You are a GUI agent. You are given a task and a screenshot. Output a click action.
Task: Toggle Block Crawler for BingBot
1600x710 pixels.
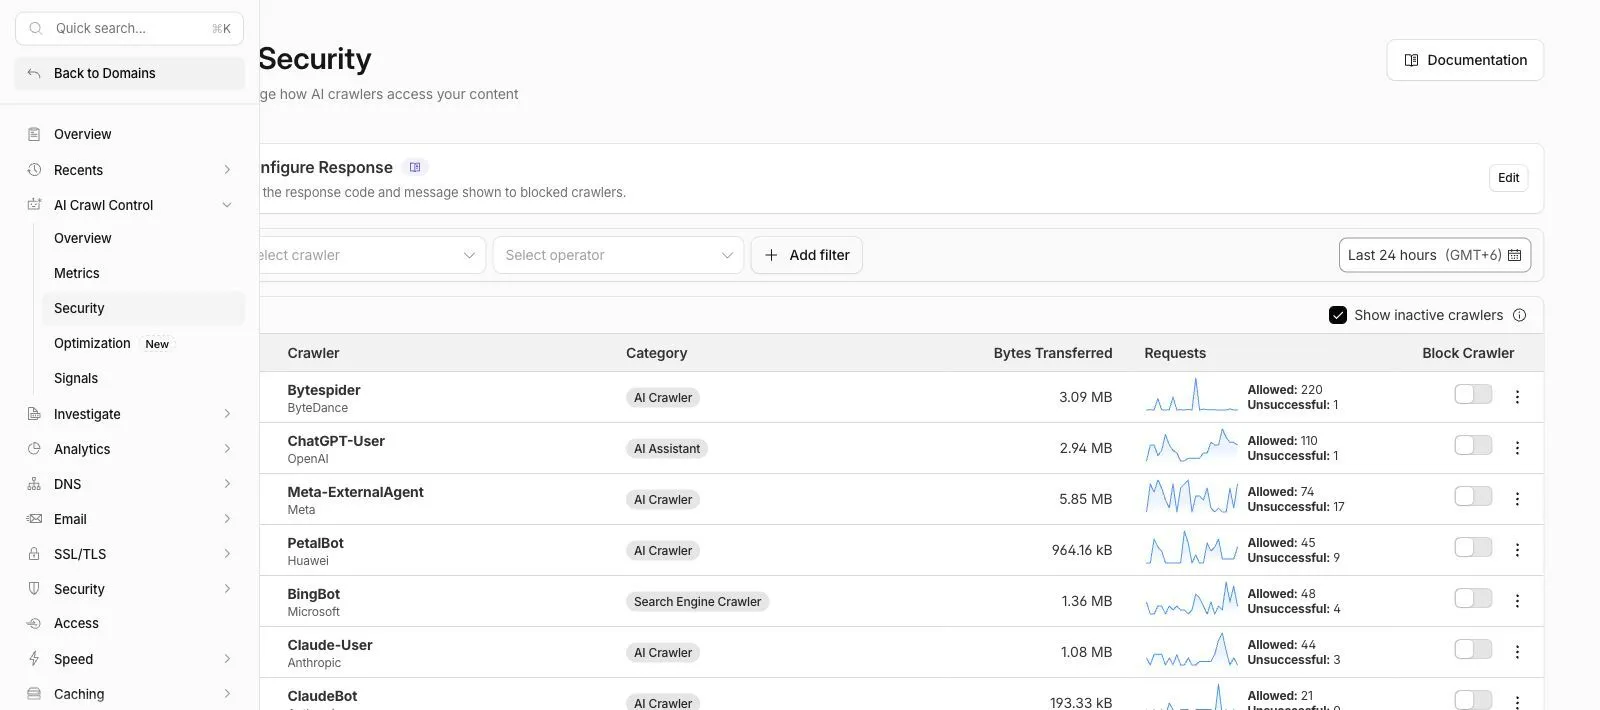[x=1473, y=598]
